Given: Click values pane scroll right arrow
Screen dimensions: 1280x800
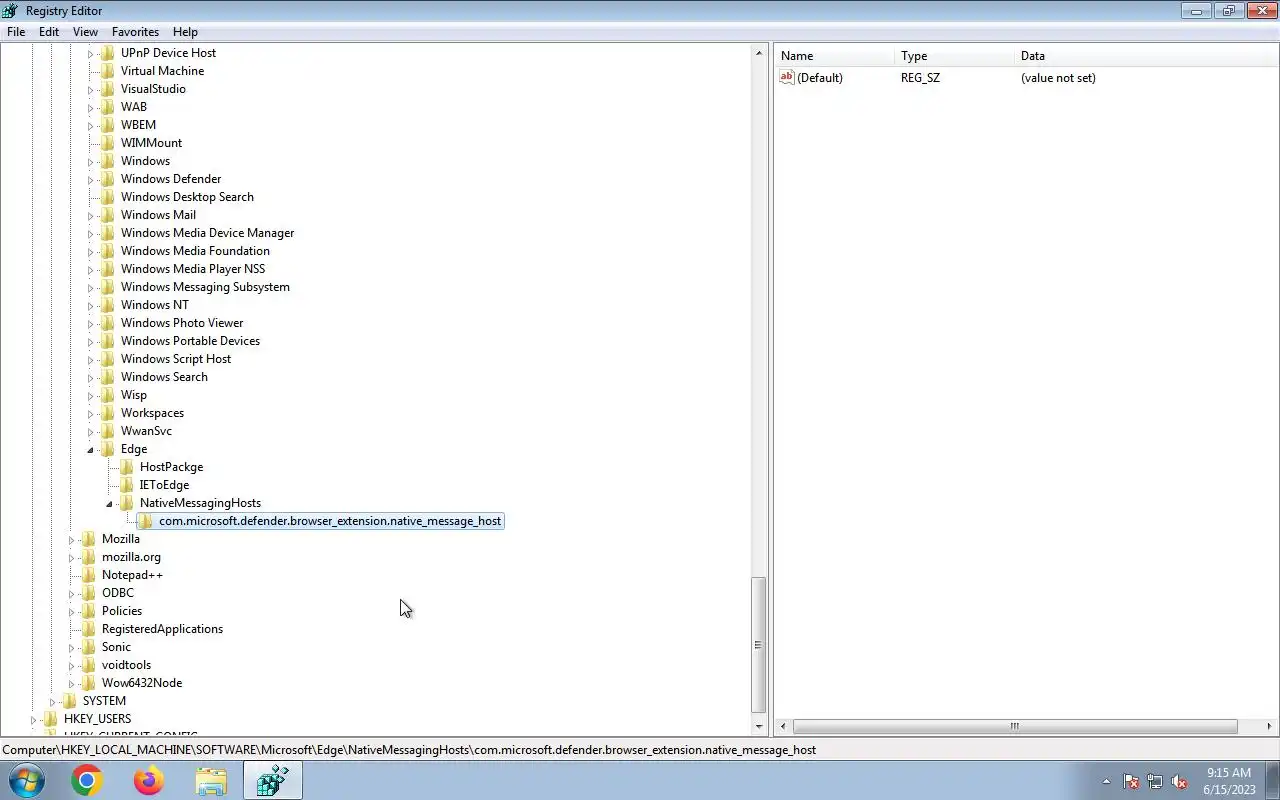Looking at the screenshot, I should click(1269, 727).
